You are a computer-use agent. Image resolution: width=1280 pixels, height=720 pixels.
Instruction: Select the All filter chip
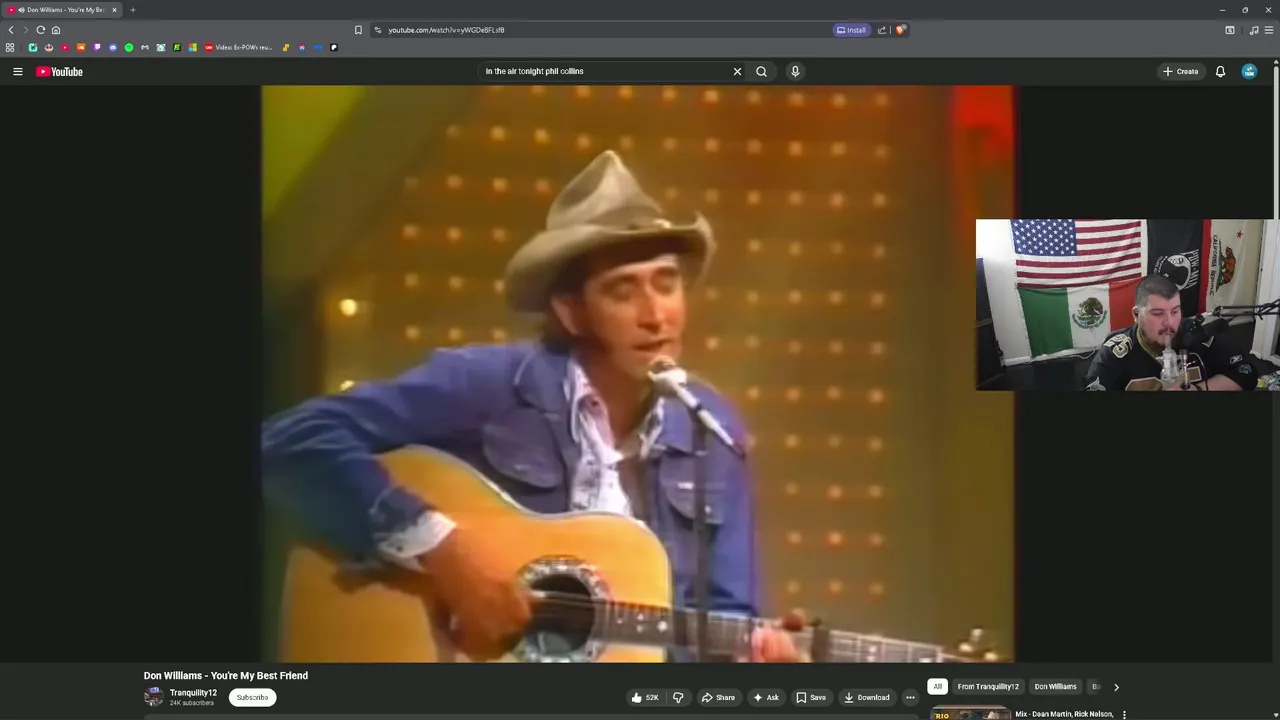click(x=937, y=687)
